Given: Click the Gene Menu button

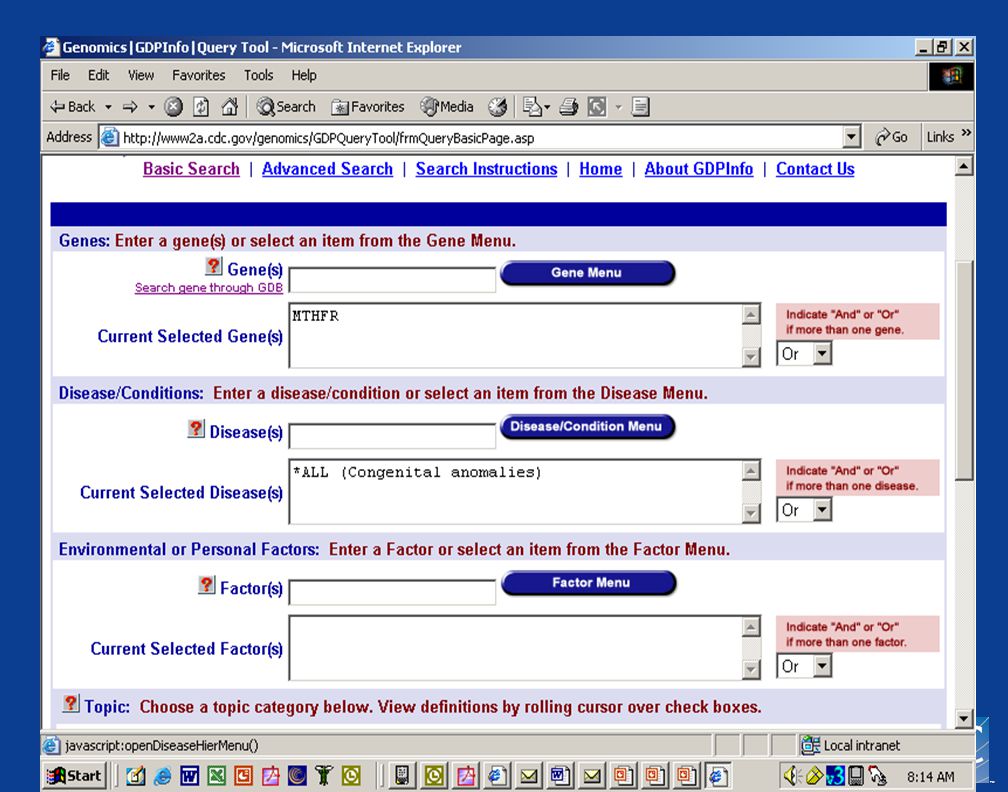Looking at the screenshot, I should (x=588, y=273).
